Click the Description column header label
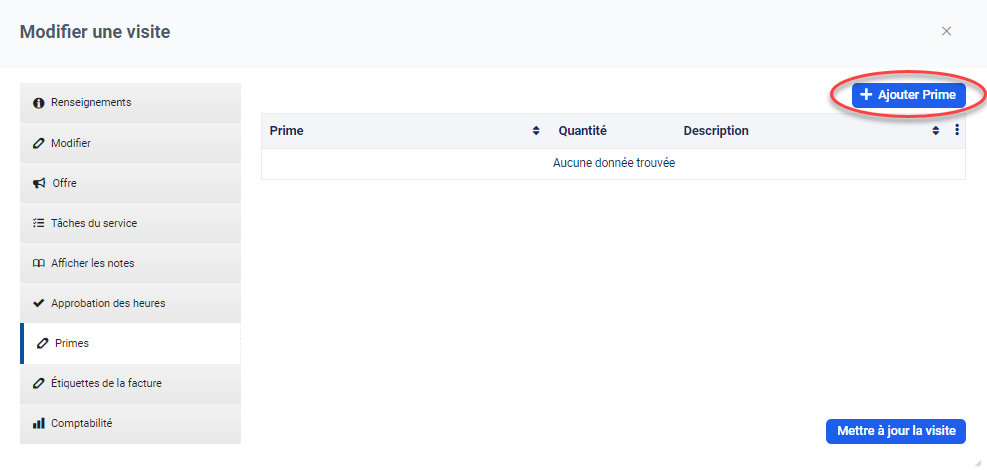This screenshot has width=987, height=470. click(x=716, y=131)
